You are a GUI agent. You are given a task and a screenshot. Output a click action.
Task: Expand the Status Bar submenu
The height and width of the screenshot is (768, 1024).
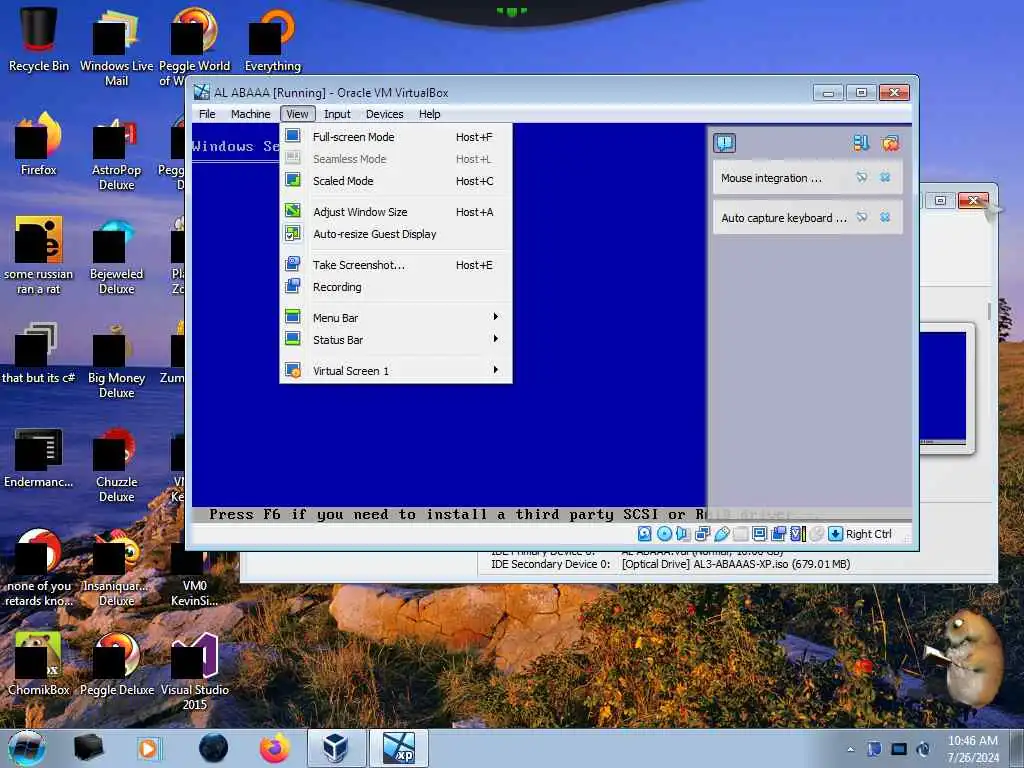(396, 340)
